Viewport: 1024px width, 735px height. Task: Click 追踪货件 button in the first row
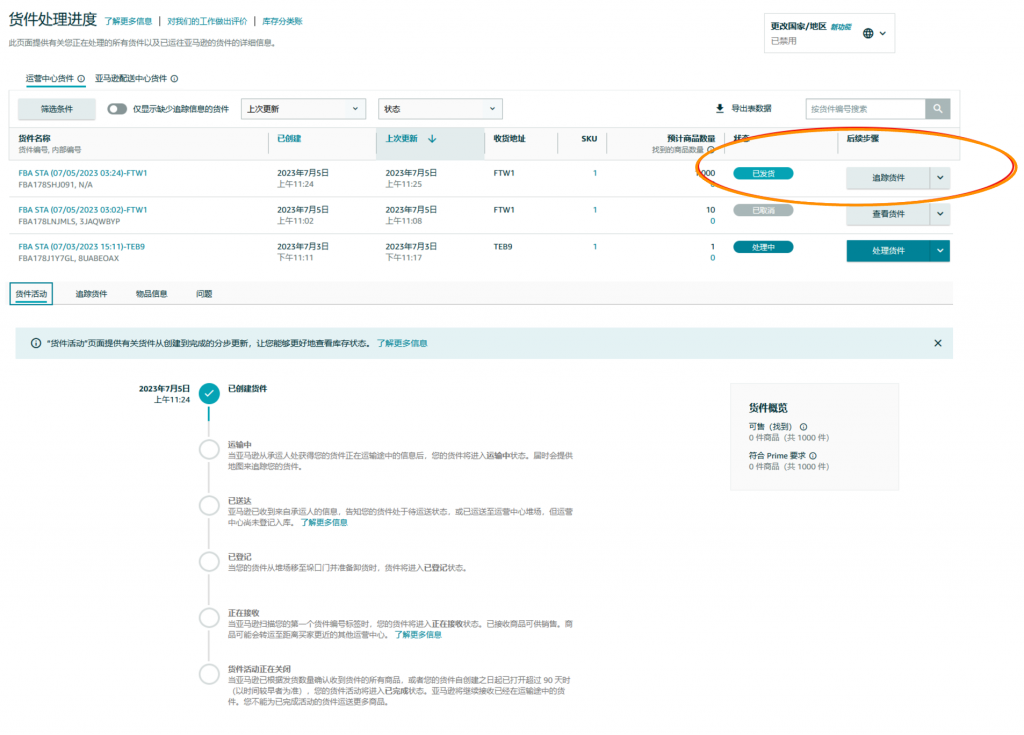pyautogui.click(x=888, y=178)
